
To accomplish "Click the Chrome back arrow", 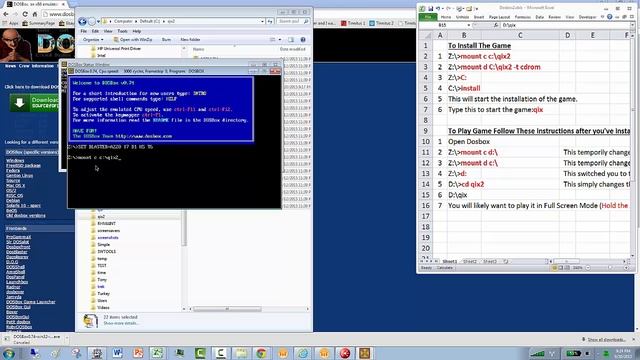I will (6, 14).
